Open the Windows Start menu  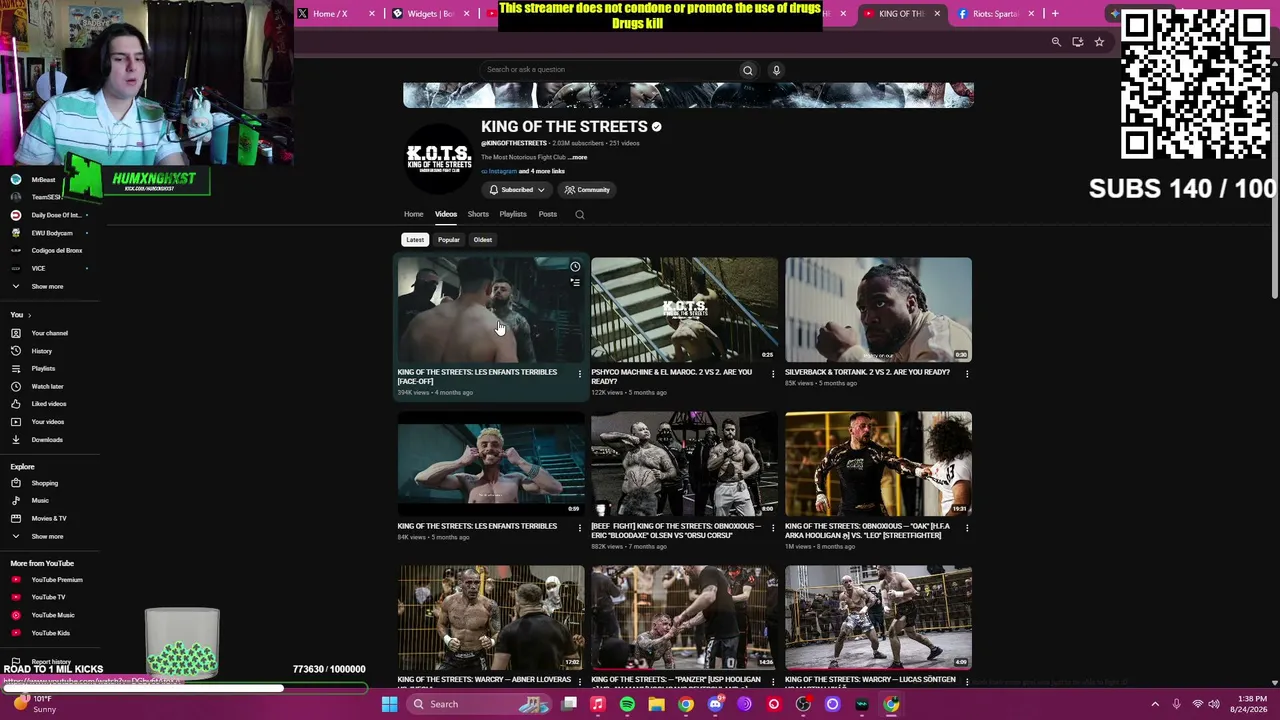point(389,704)
